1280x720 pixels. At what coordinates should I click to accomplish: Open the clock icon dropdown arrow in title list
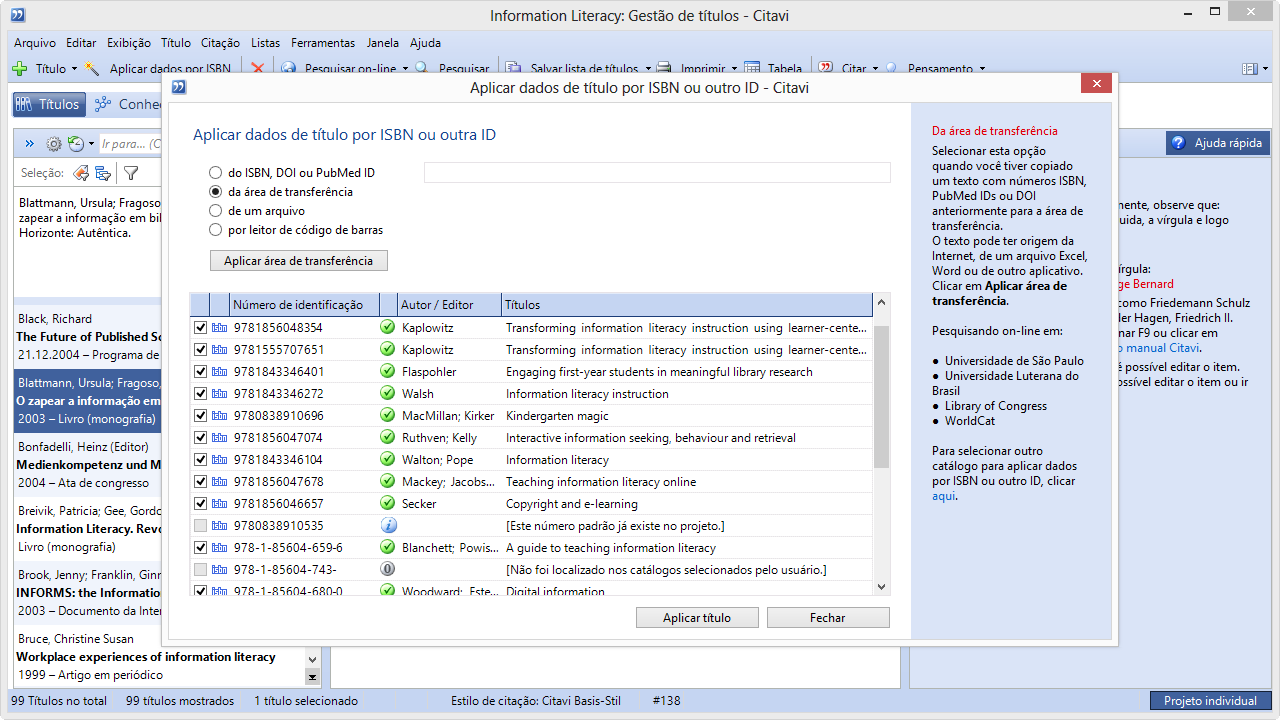pyautogui.click(x=91, y=144)
